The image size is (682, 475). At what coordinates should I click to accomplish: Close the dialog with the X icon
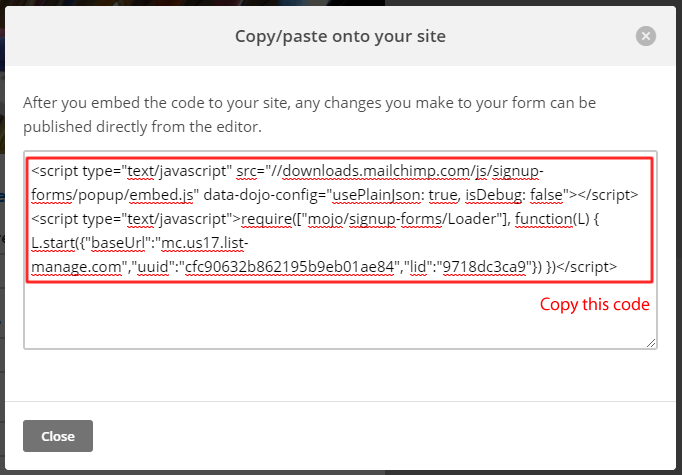point(645,36)
